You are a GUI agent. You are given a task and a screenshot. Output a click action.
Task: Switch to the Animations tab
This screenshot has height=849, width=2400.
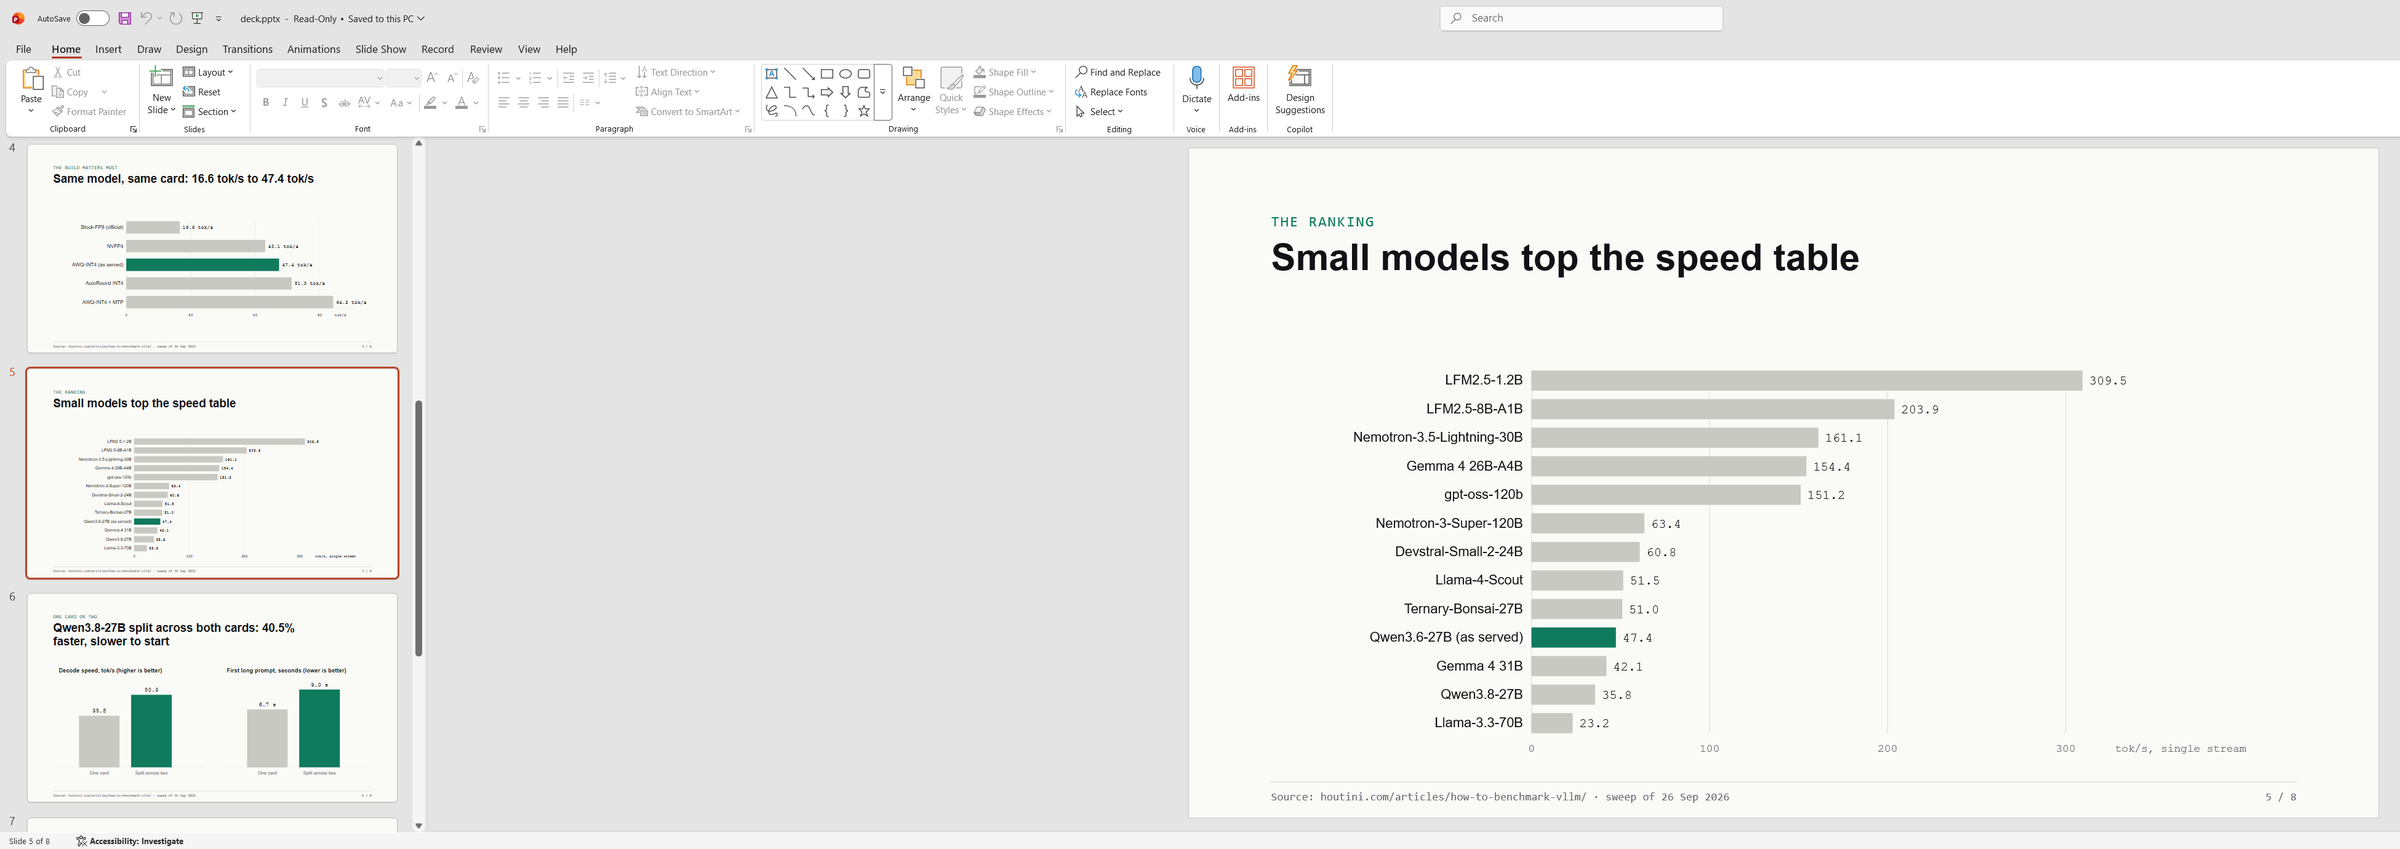[x=314, y=49]
